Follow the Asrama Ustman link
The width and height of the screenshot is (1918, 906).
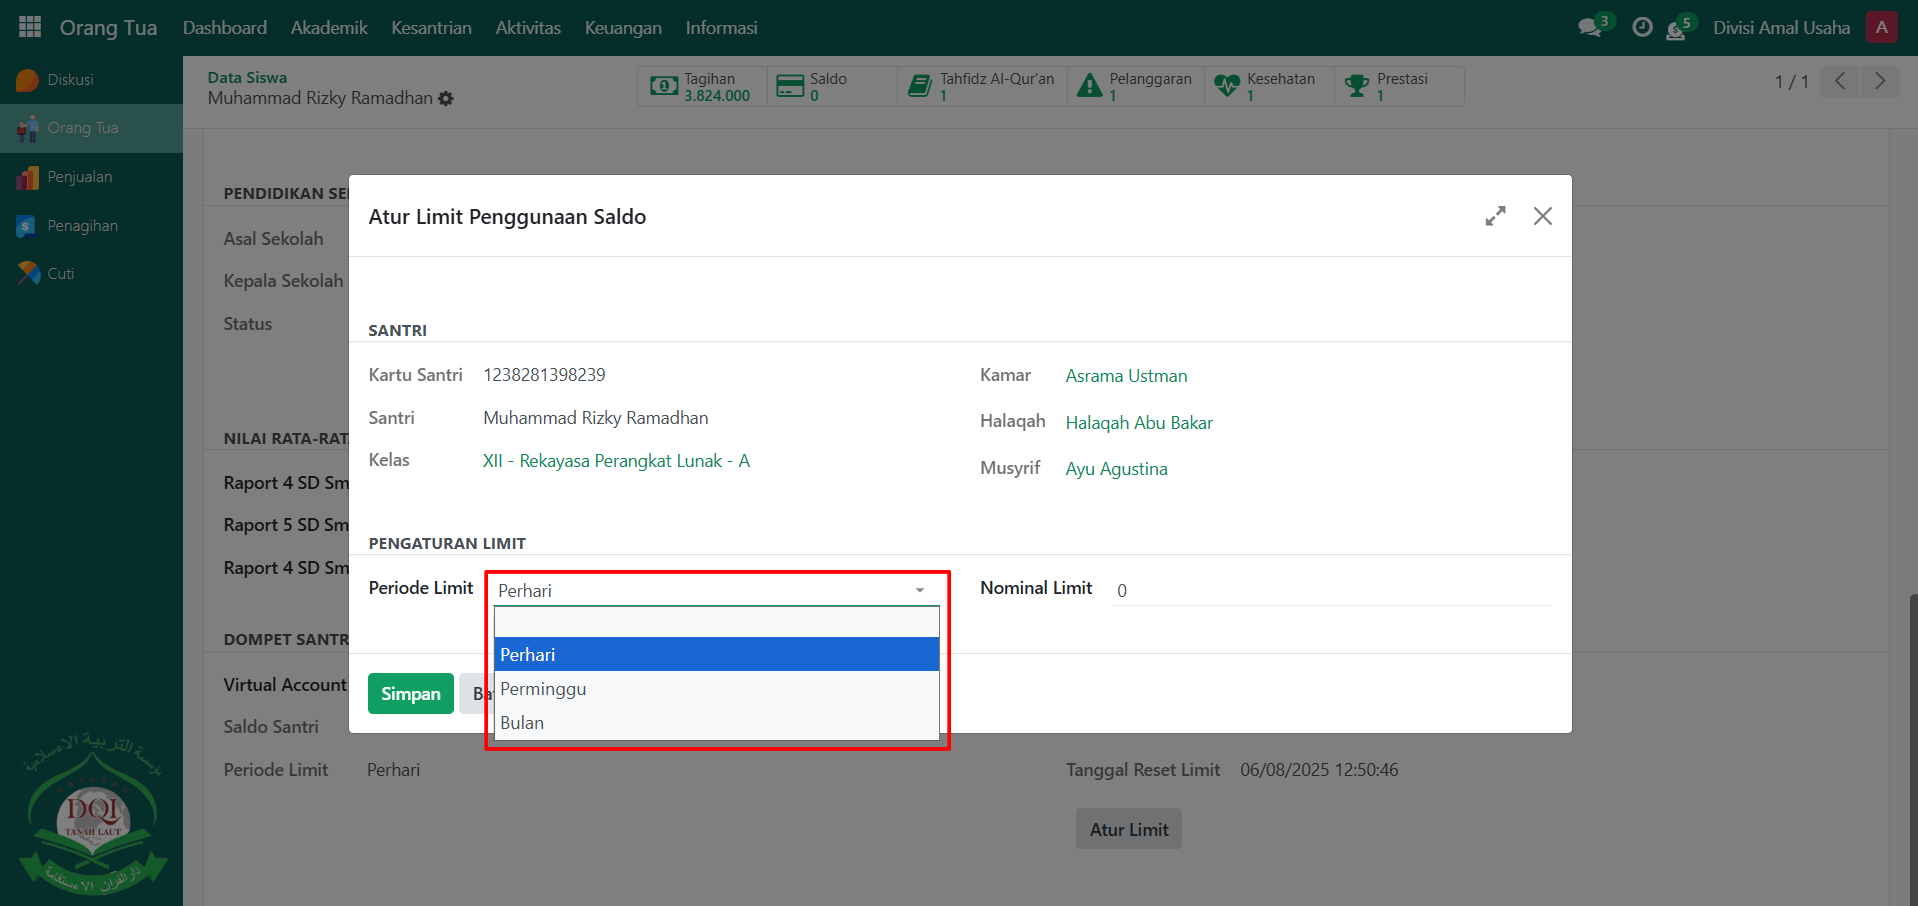click(1126, 376)
